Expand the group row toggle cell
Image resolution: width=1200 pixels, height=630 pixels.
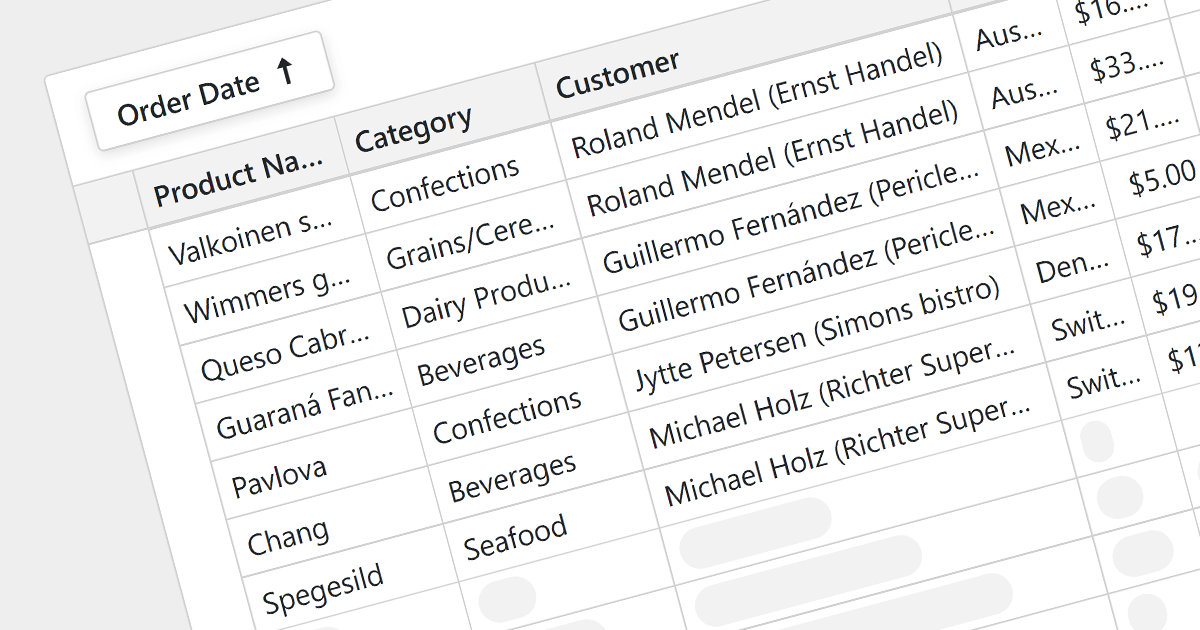pos(112,214)
